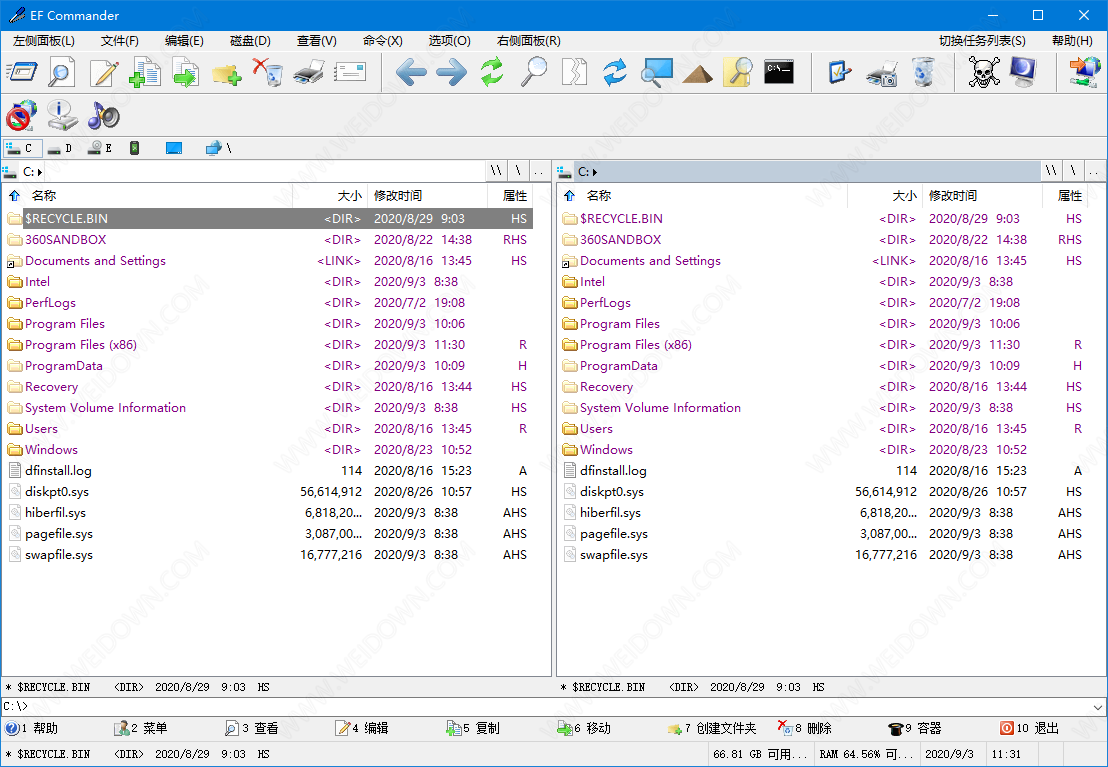Expand the right panel C: path arrow
The width and height of the screenshot is (1108, 767).
coord(595,172)
